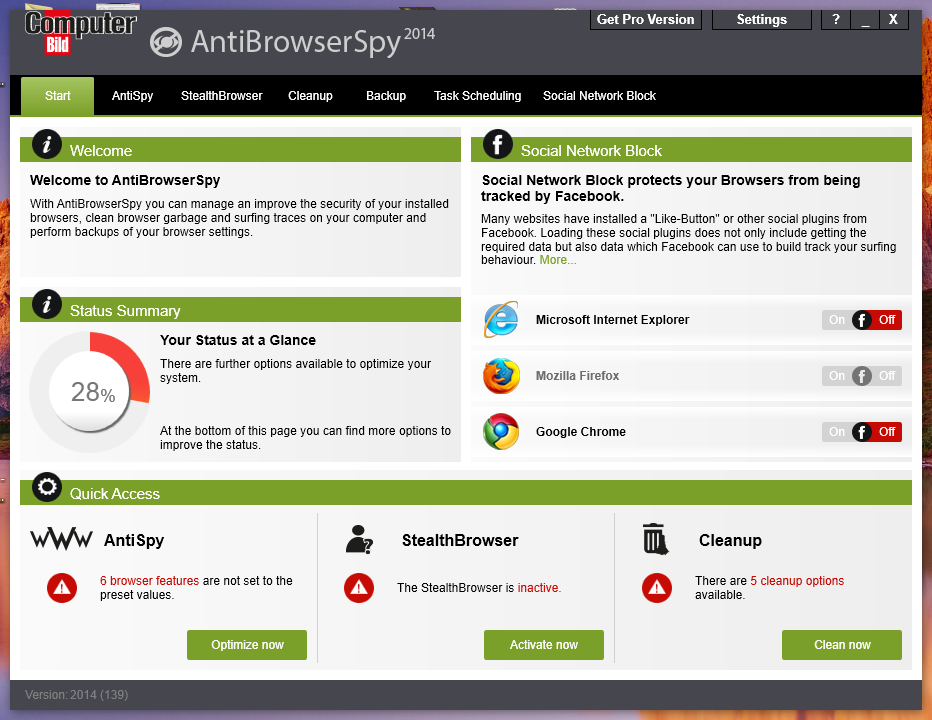Image resolution: width=932 pixels, height=720 pixels.
Task: Open the Social Network Block tab
Action: pos(599,96)
